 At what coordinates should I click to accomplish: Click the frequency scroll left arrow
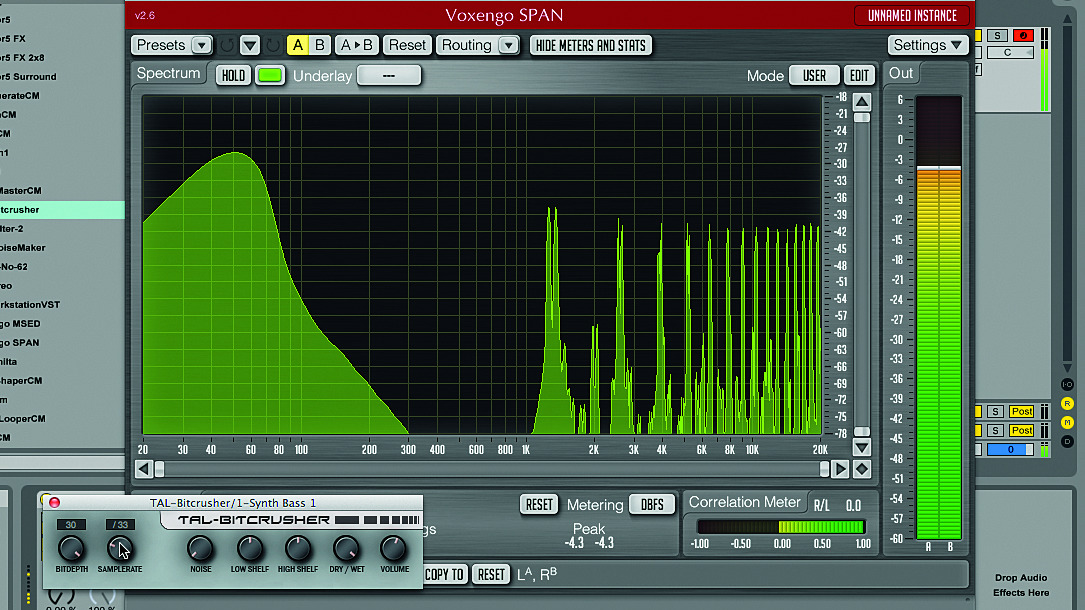pos(143,469)
